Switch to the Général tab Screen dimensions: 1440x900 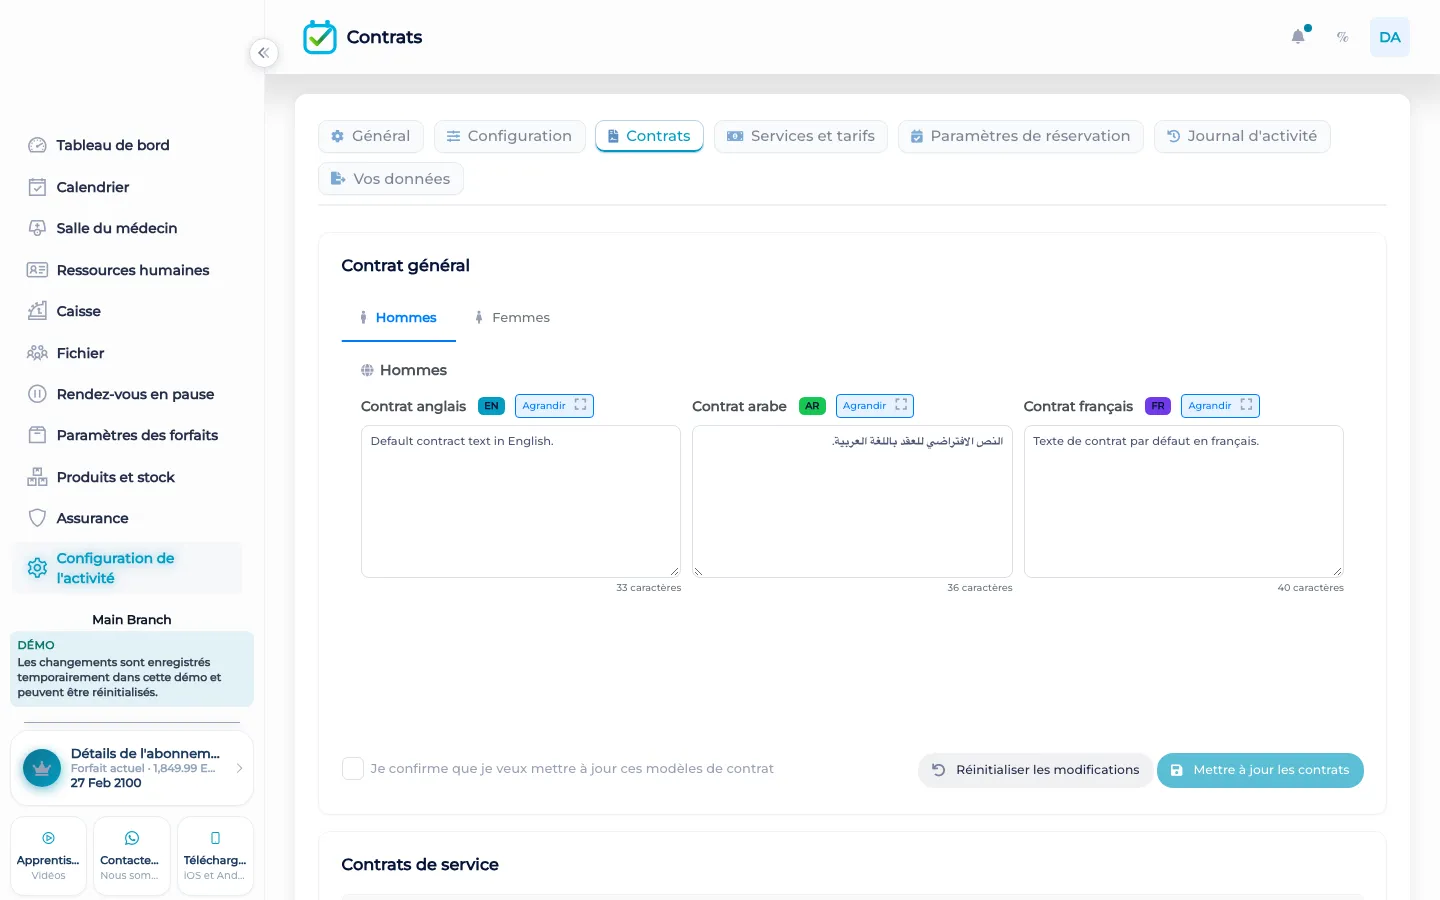tap(371, 136)
